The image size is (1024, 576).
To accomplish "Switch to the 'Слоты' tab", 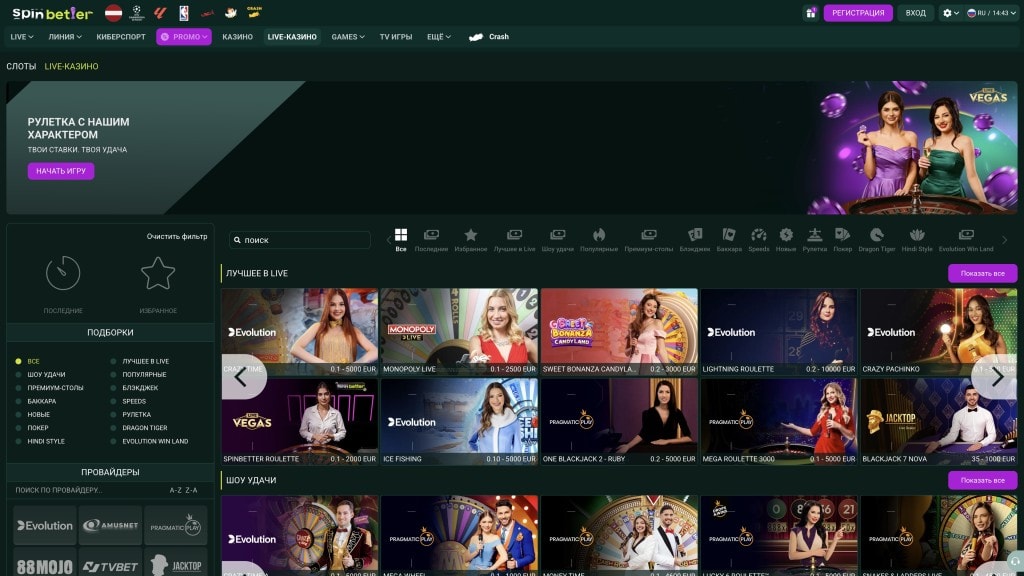I will (x=21, y=67).
